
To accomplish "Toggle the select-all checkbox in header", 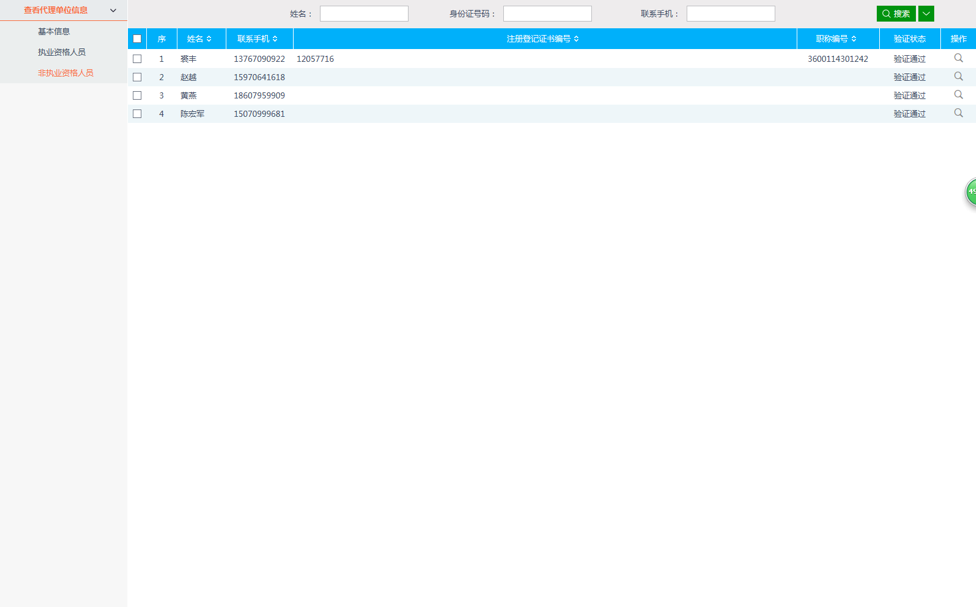I will 137,39.
